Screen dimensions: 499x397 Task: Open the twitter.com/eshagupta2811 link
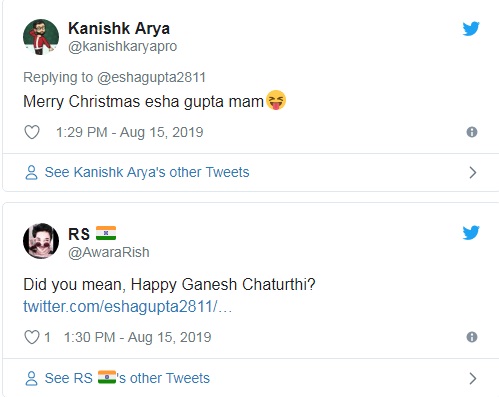tap(127, 306)
